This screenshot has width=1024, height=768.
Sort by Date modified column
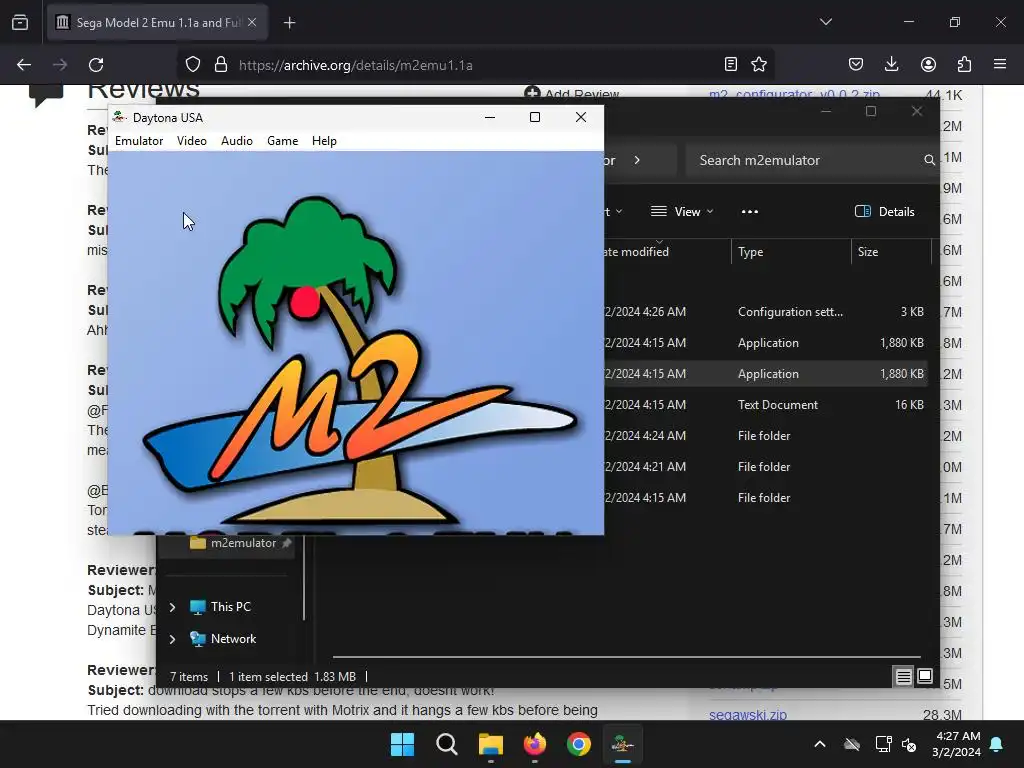666,252
